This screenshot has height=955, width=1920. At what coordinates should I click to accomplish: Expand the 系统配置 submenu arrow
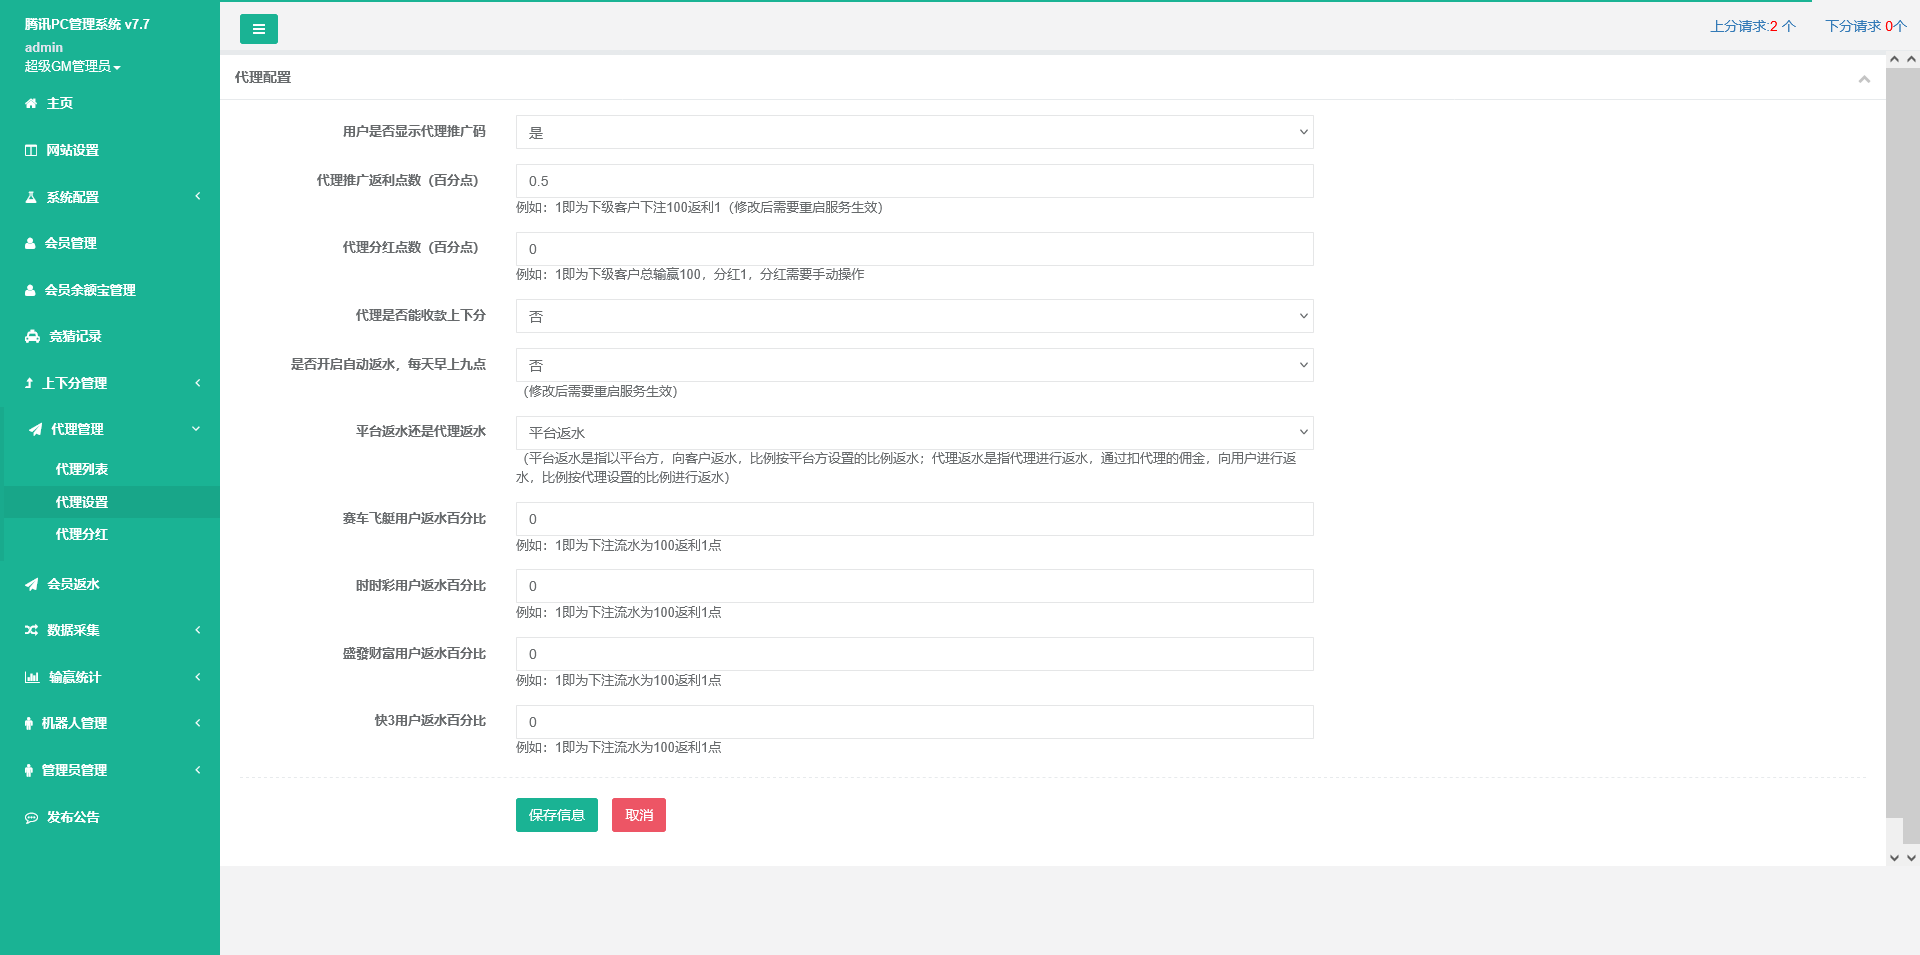click(x=198, y=196)
